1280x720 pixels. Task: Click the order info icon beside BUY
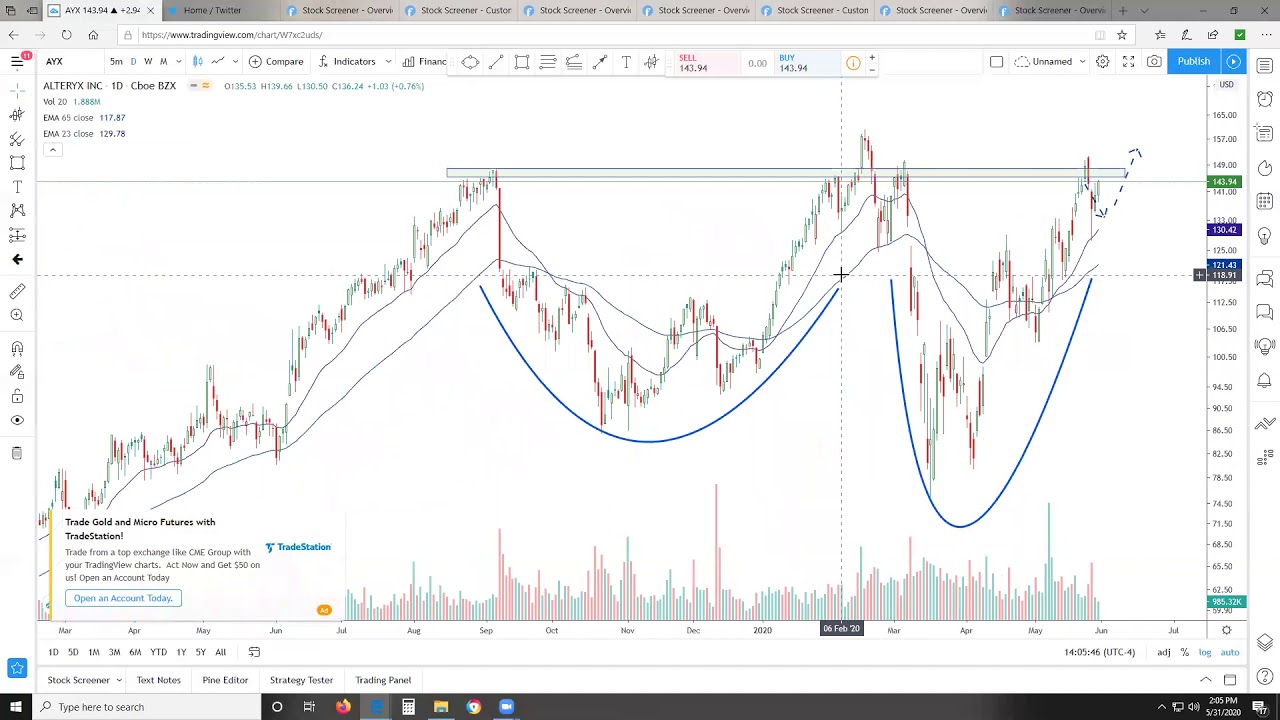pos(853,63)
